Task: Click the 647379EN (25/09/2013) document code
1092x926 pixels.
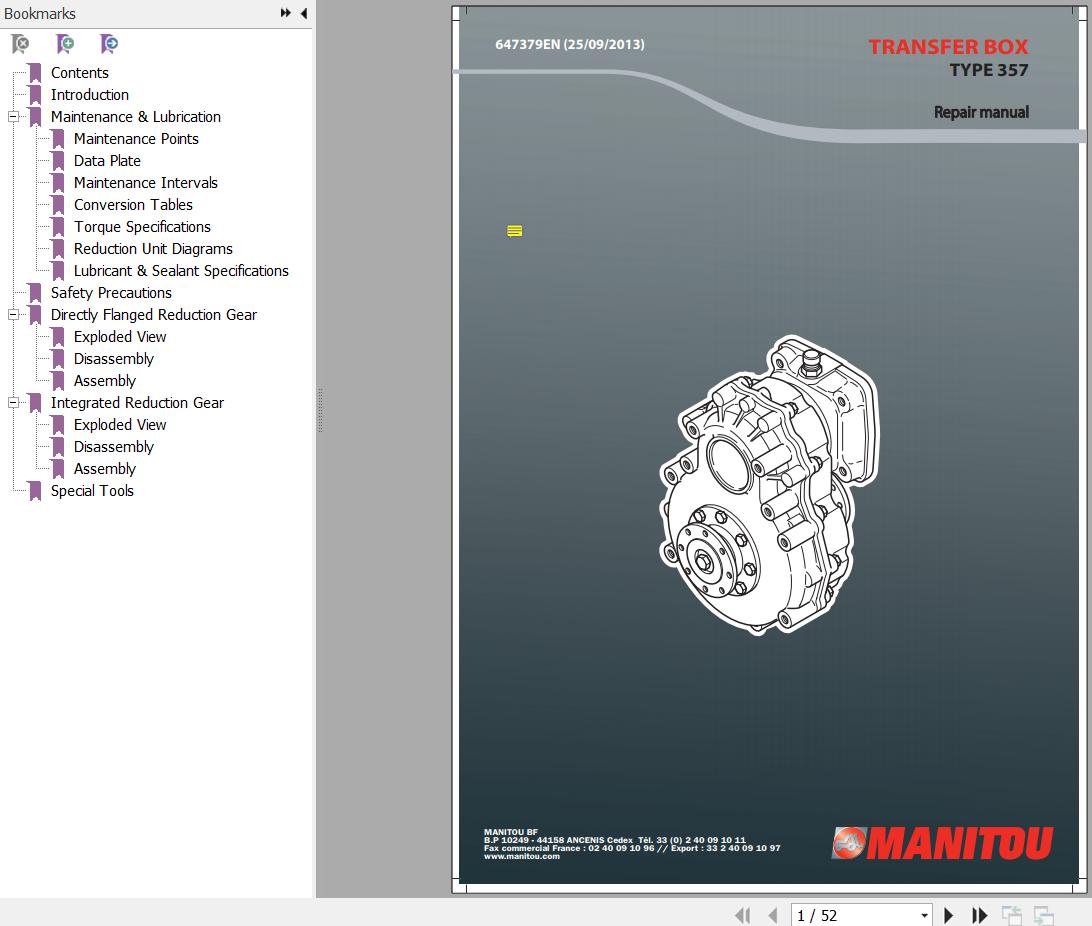Action: [x=570, y=45]
